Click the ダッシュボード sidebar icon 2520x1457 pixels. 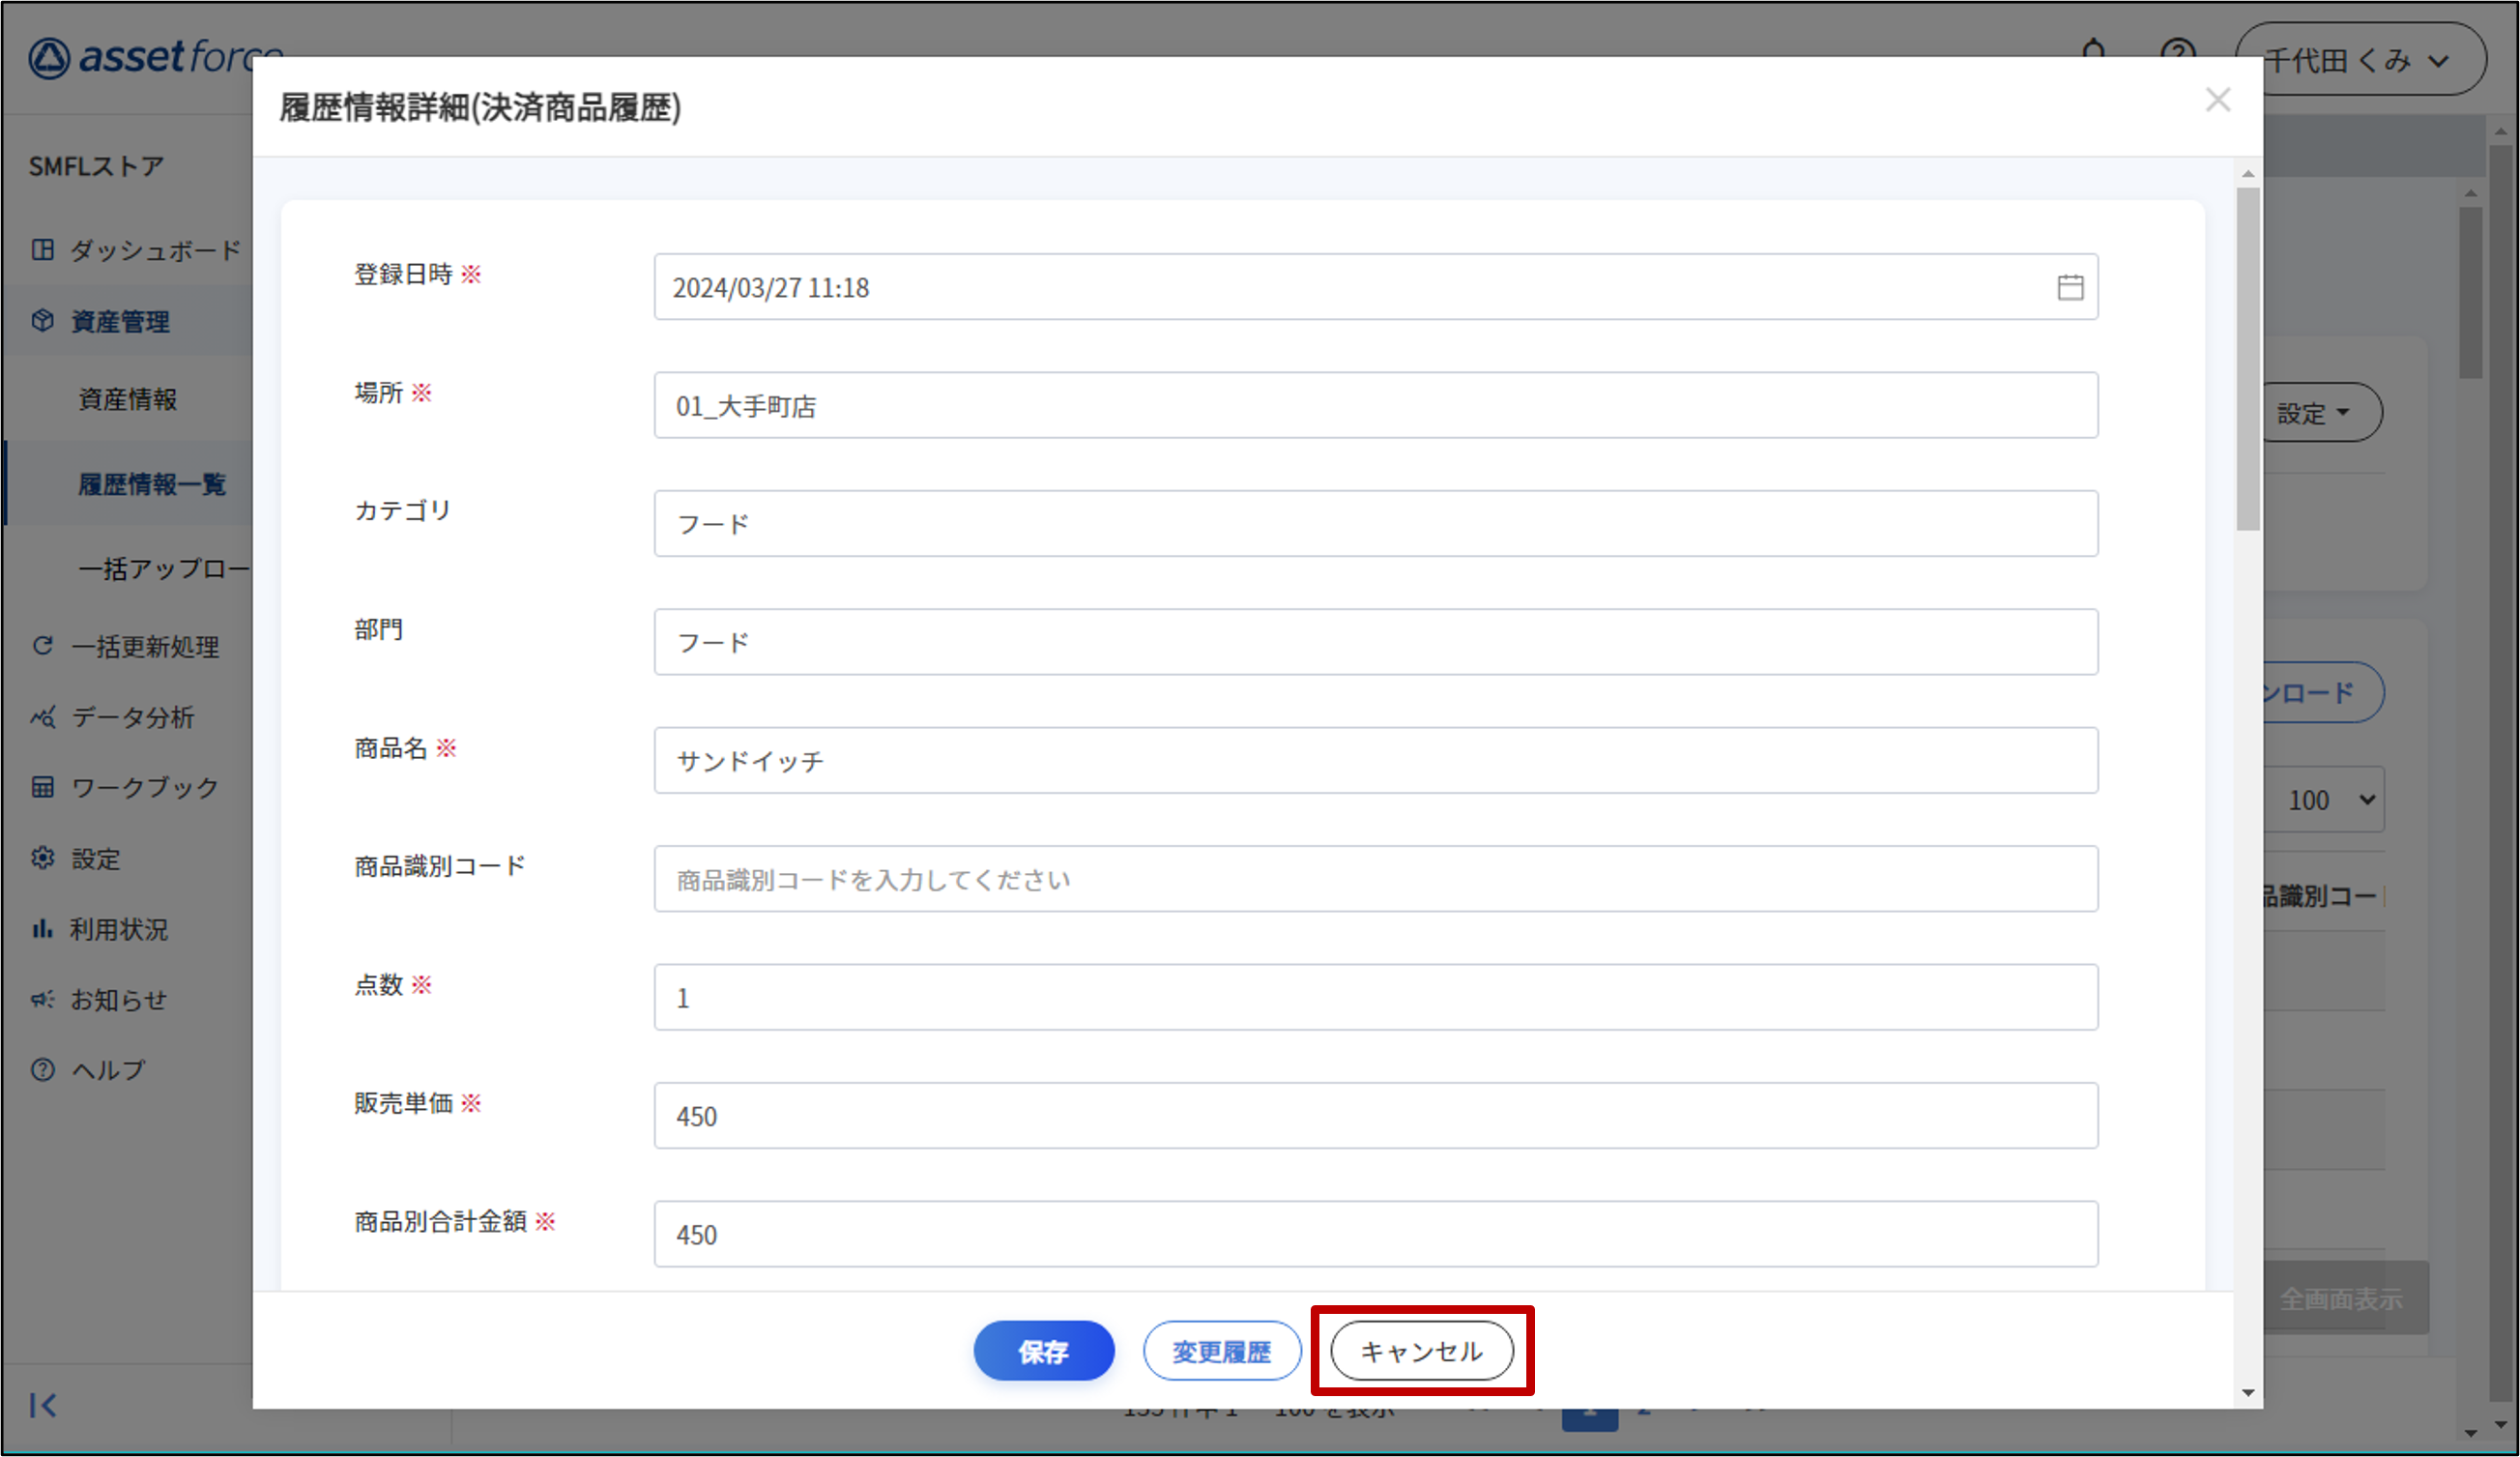pos(42,249)
